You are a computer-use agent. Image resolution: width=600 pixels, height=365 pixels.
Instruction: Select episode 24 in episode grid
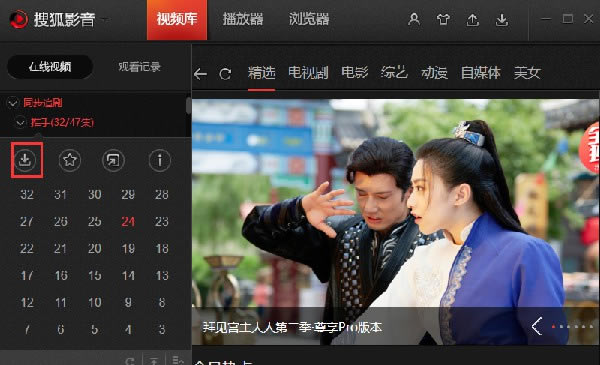click(x=128, y=222)
